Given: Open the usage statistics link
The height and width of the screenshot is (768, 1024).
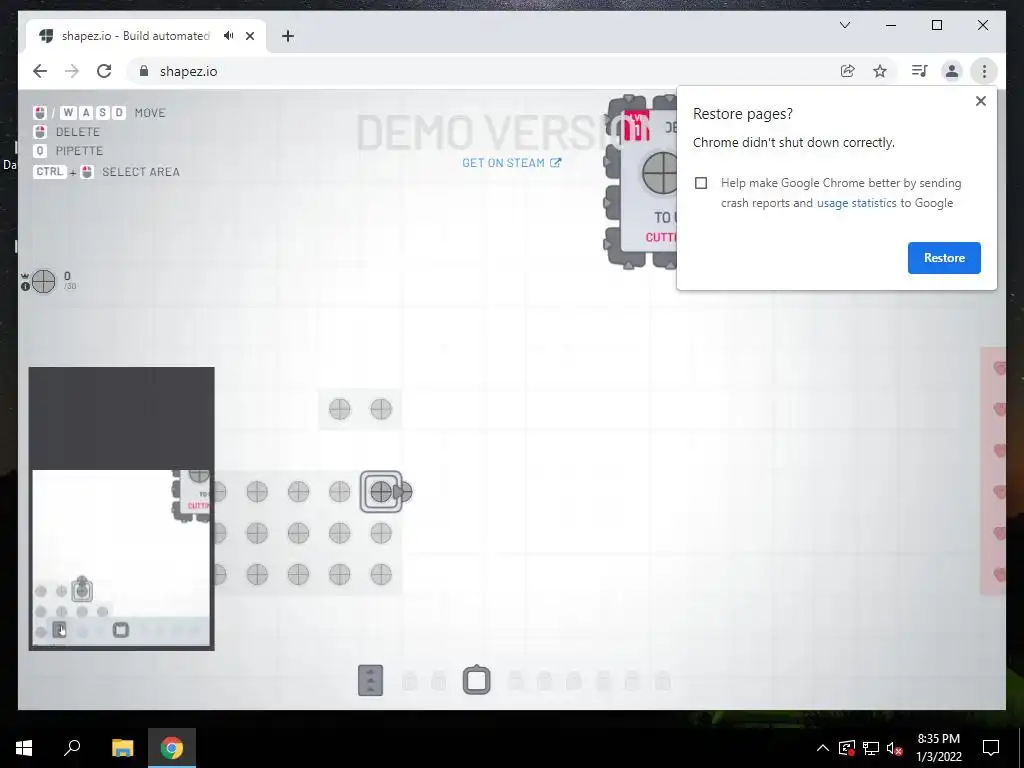Looking at the screenshot, I should tap(856, 203).
